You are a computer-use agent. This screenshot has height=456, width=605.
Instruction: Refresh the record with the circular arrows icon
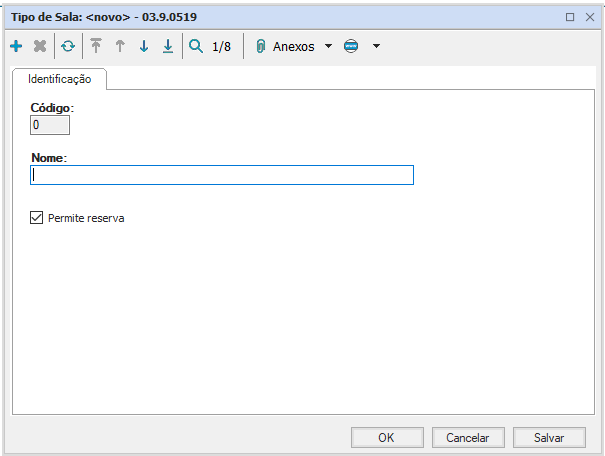(67, 46)
